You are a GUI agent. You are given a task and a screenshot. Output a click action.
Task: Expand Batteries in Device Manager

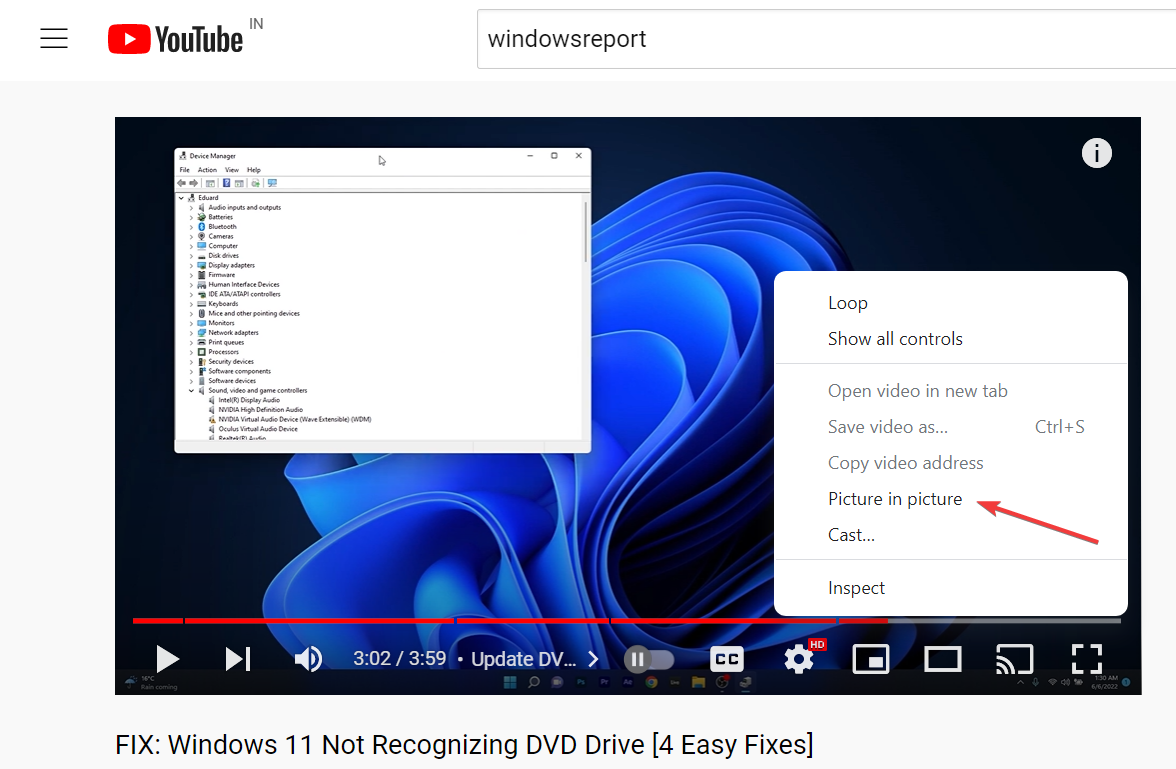[191, 217]
